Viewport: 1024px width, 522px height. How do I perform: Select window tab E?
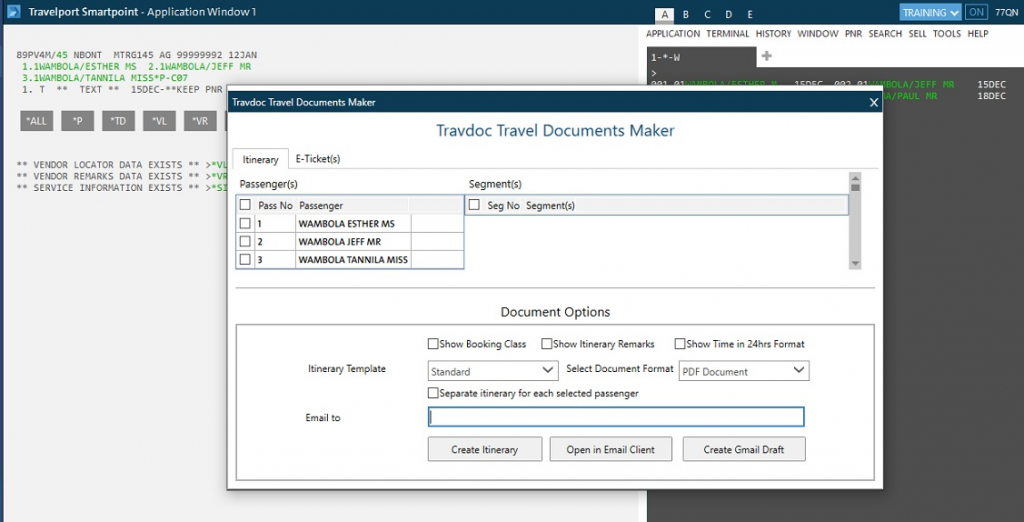pyautogui.click(x=750, y=14)
